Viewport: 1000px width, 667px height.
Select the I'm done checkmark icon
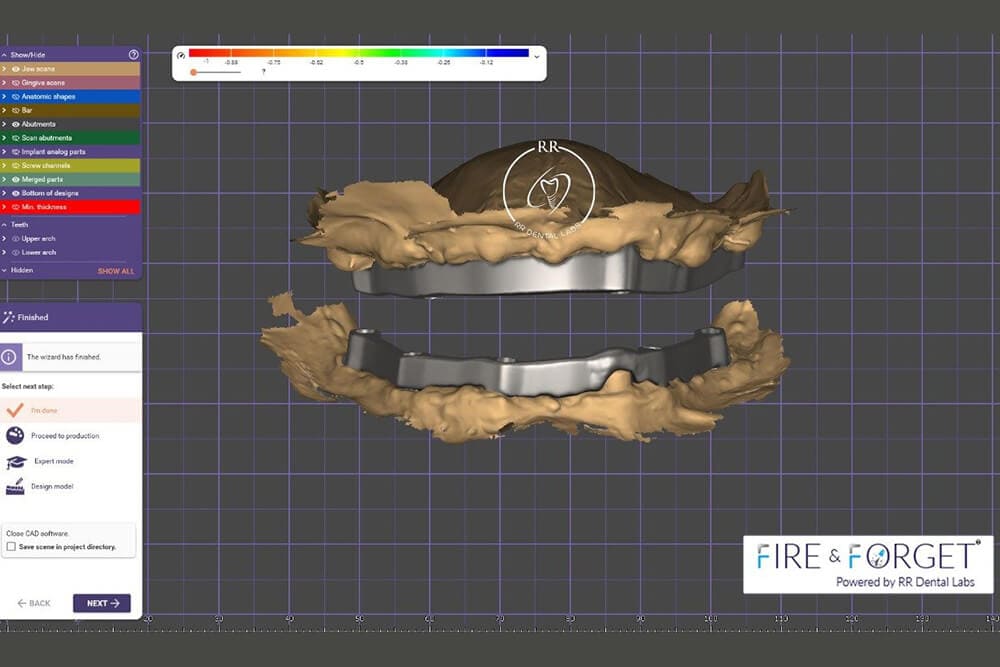(15, 410)
